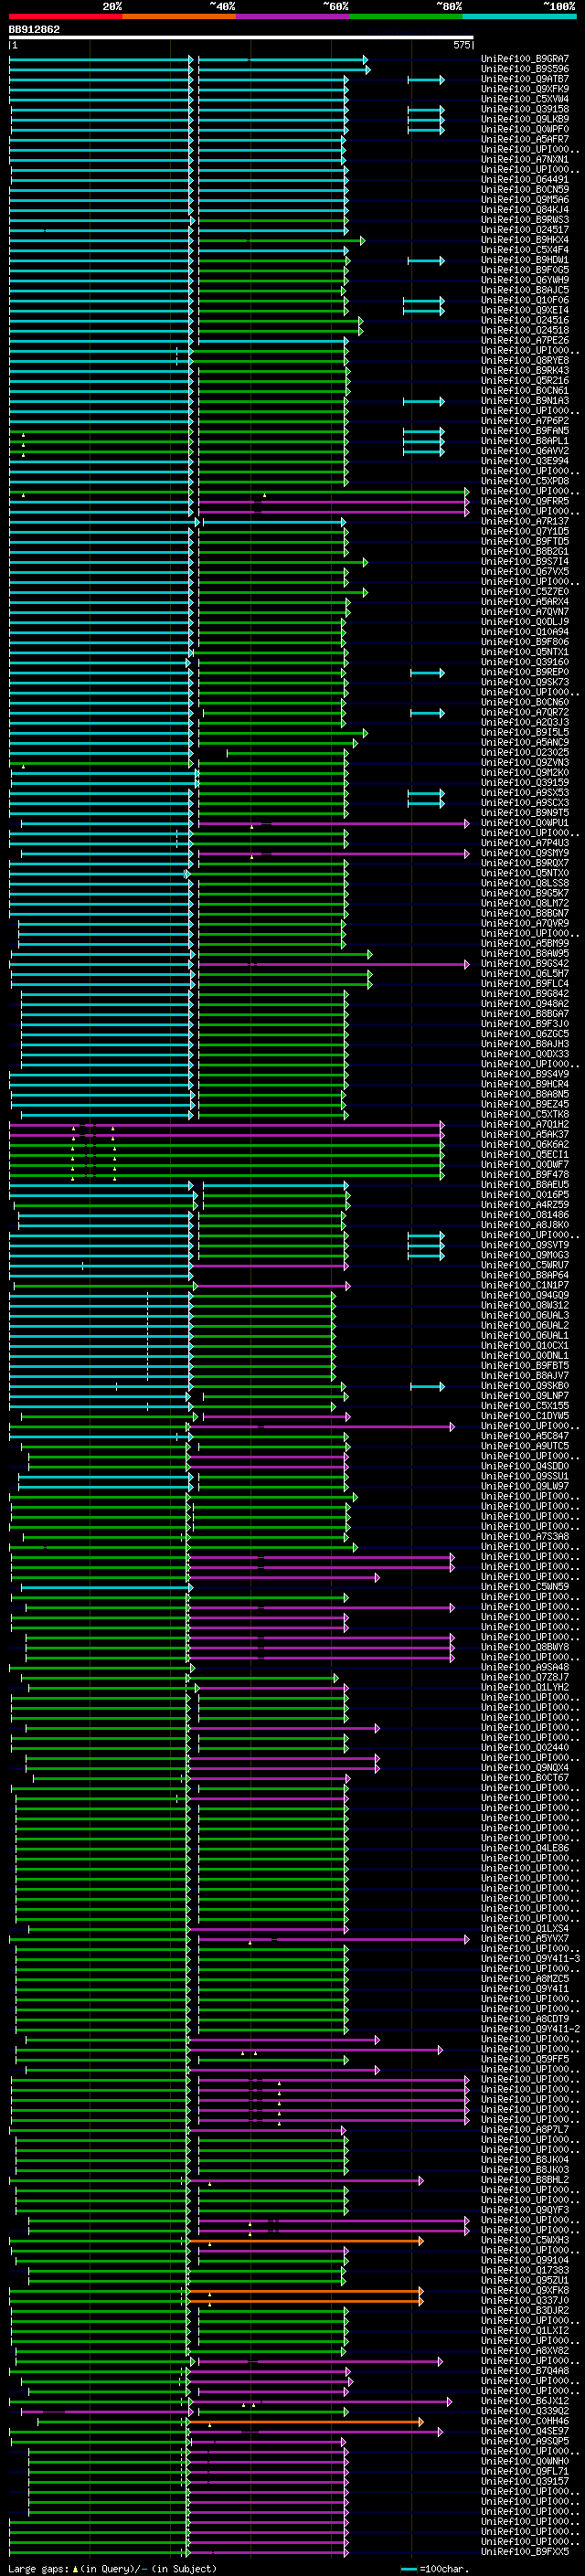Open hit UniRef100_Q59FF5
Image resolution: width=585 pixels, height=2576 pixels.
pyautogui.click(x=524, y=2059)
